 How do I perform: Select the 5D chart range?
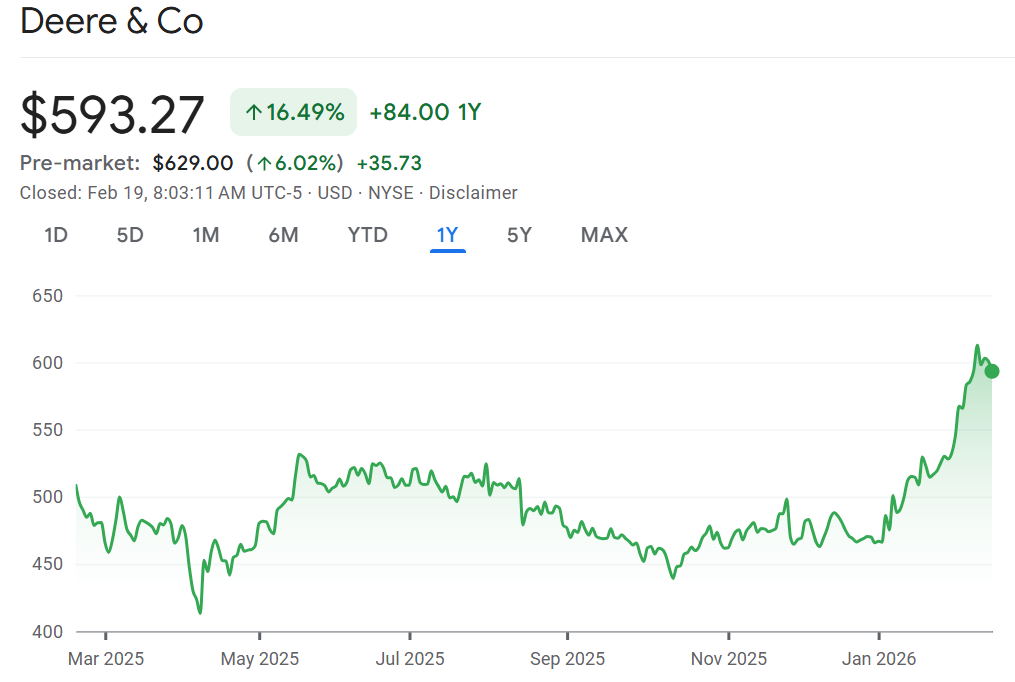tap(130, 235)
